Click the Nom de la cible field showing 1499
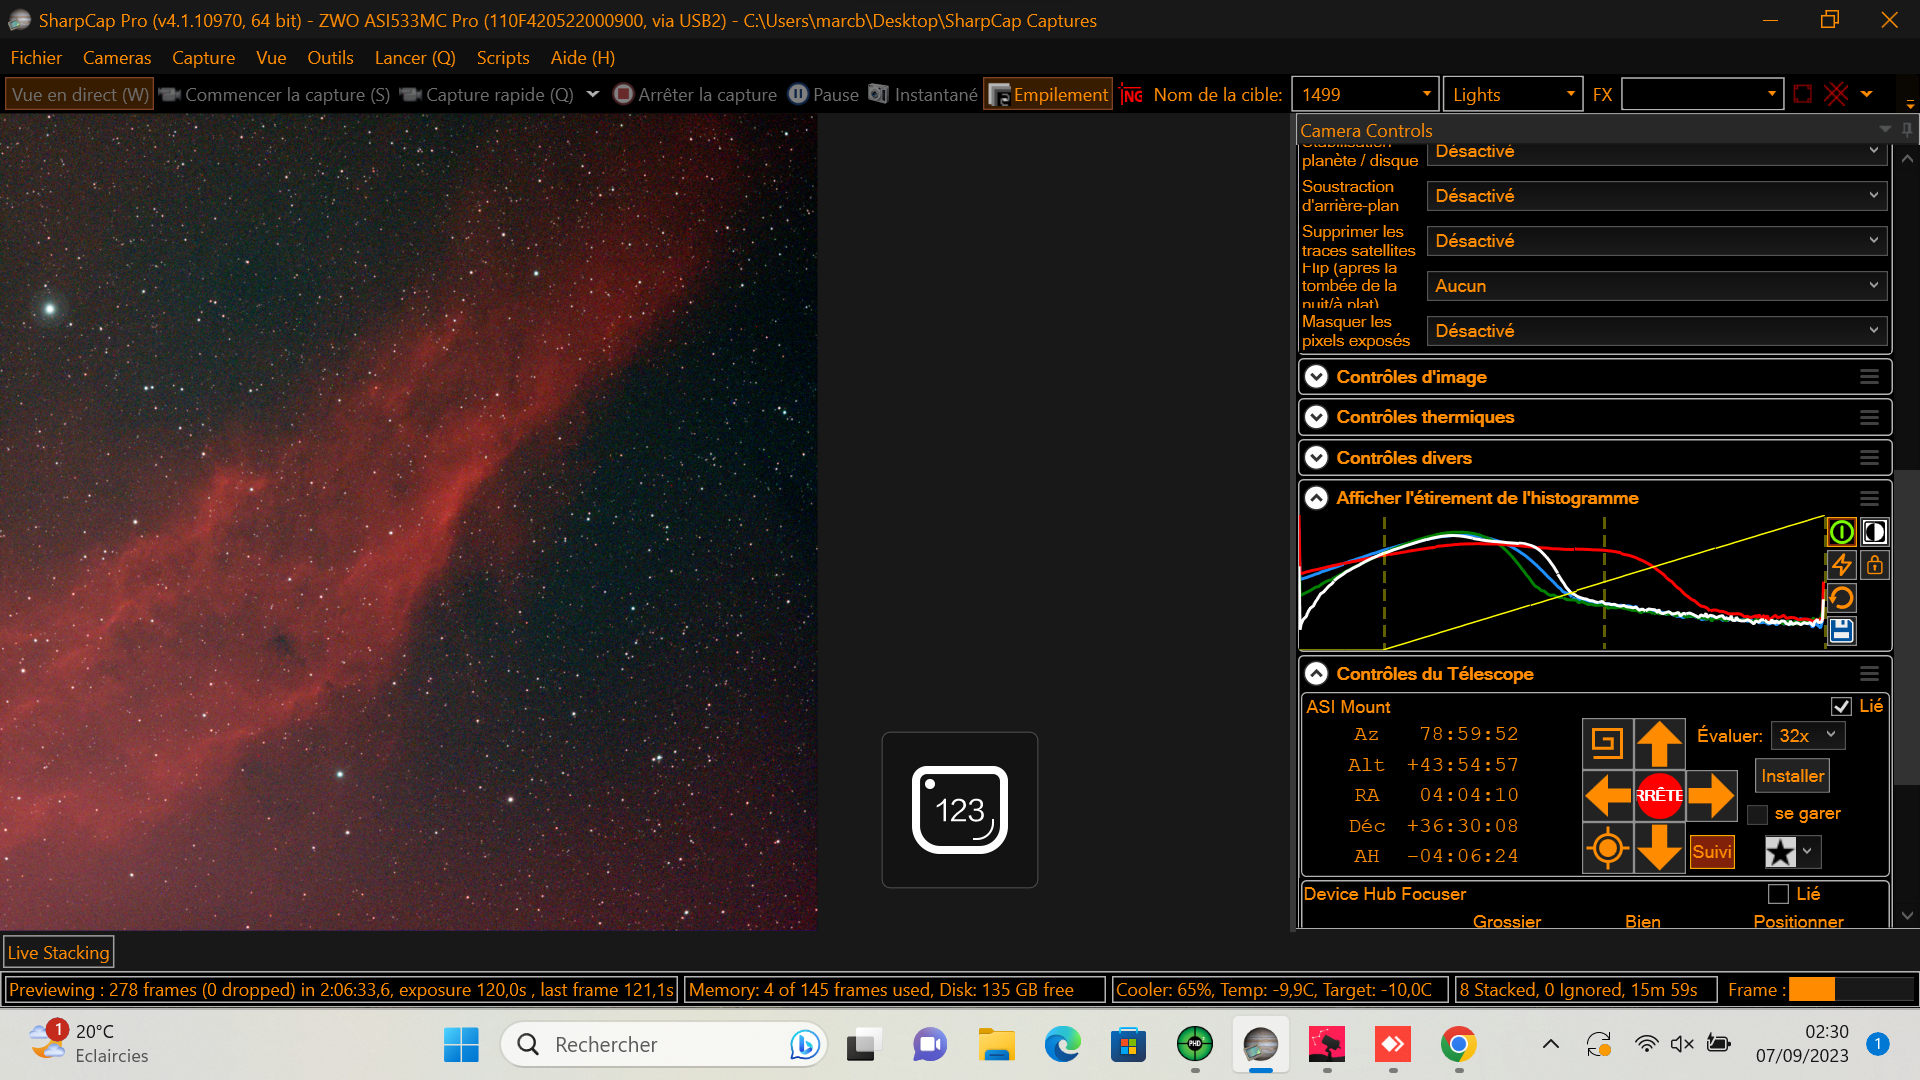Image resolution: width=1920 pixels, height=1080 pixels. [1355, 94]
